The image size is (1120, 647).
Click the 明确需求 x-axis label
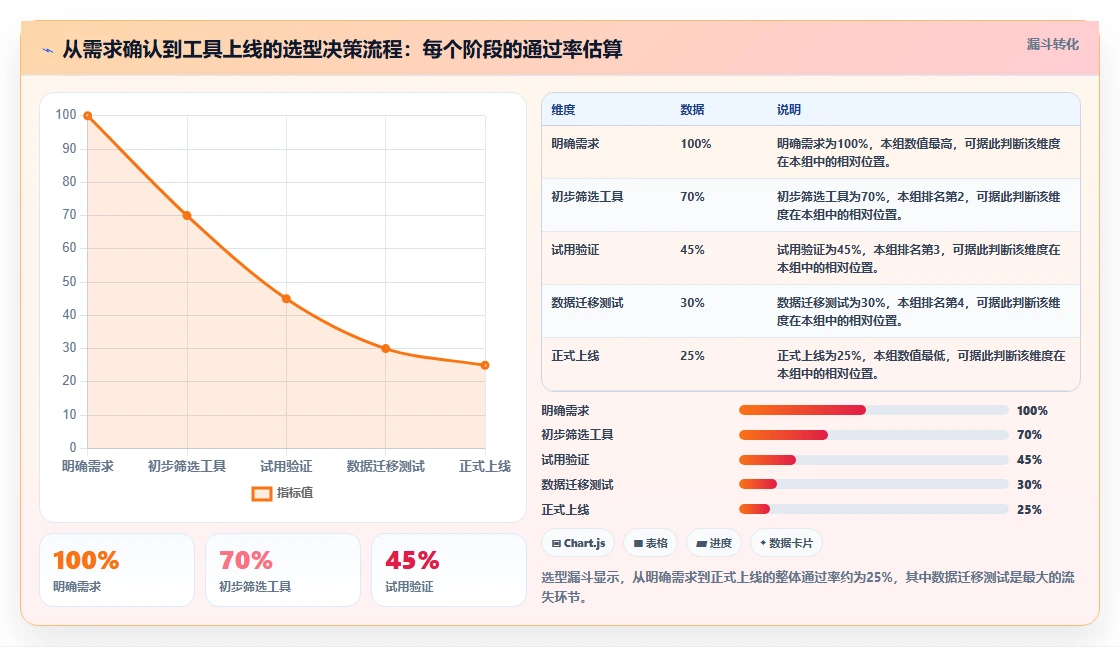pyautogui.click(x=88, y=466)
